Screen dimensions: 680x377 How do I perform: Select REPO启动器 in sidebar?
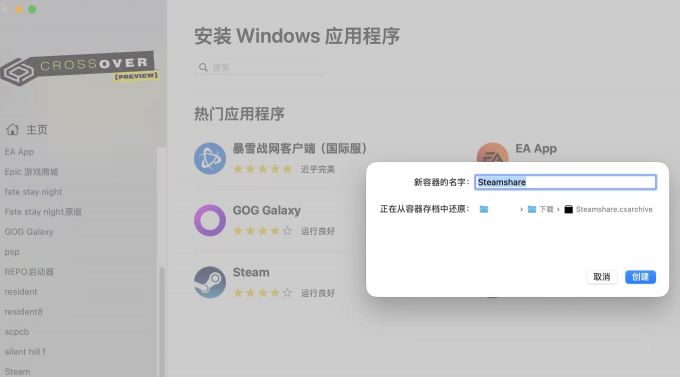tap(29, 272)
